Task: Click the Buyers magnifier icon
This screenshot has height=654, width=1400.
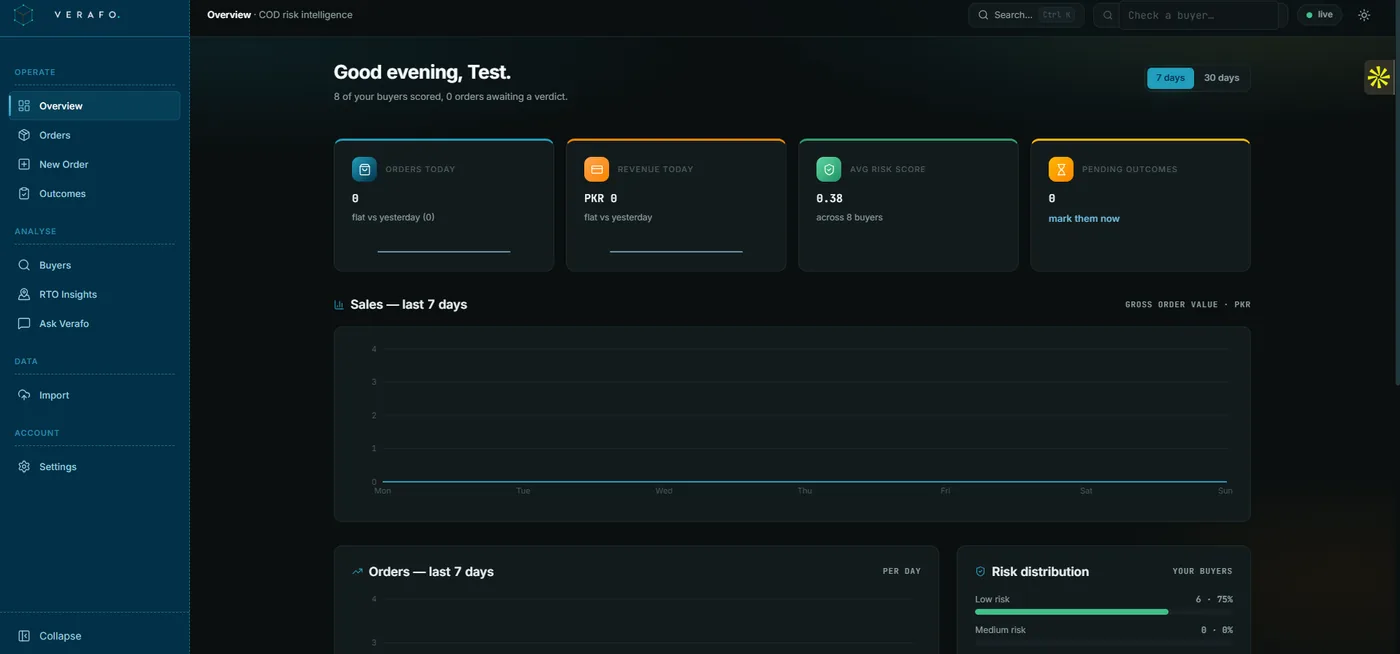Action: pyautogui.click(x=24, y=265)
